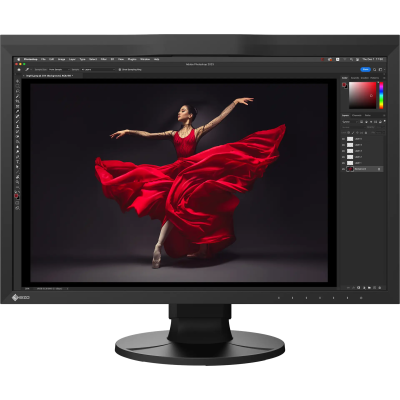Select the Lasso tool
The image size is (400, 400).
click(18, 91)
